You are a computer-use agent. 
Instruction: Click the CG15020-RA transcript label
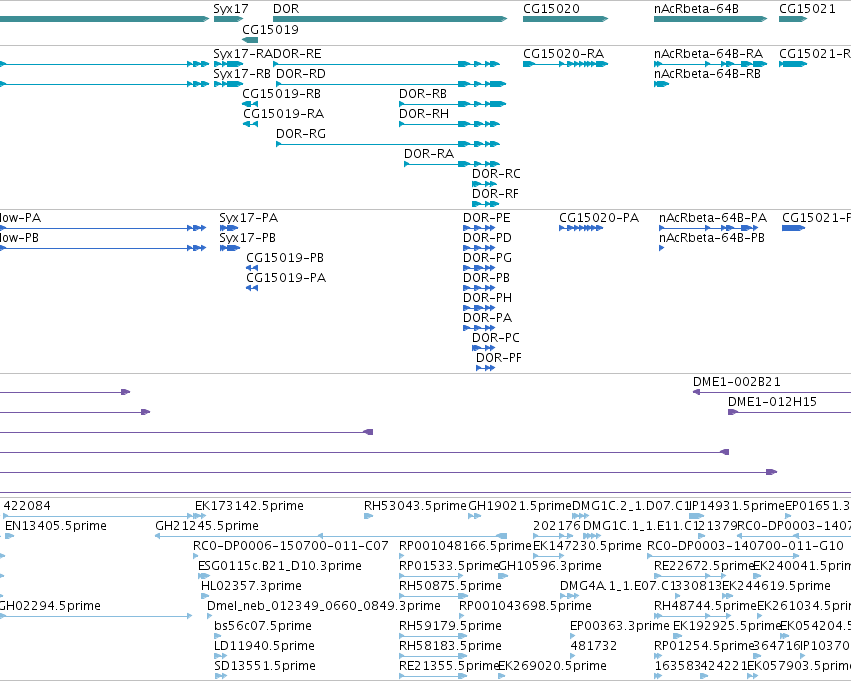pyautogui.click(x=563, y=54)
